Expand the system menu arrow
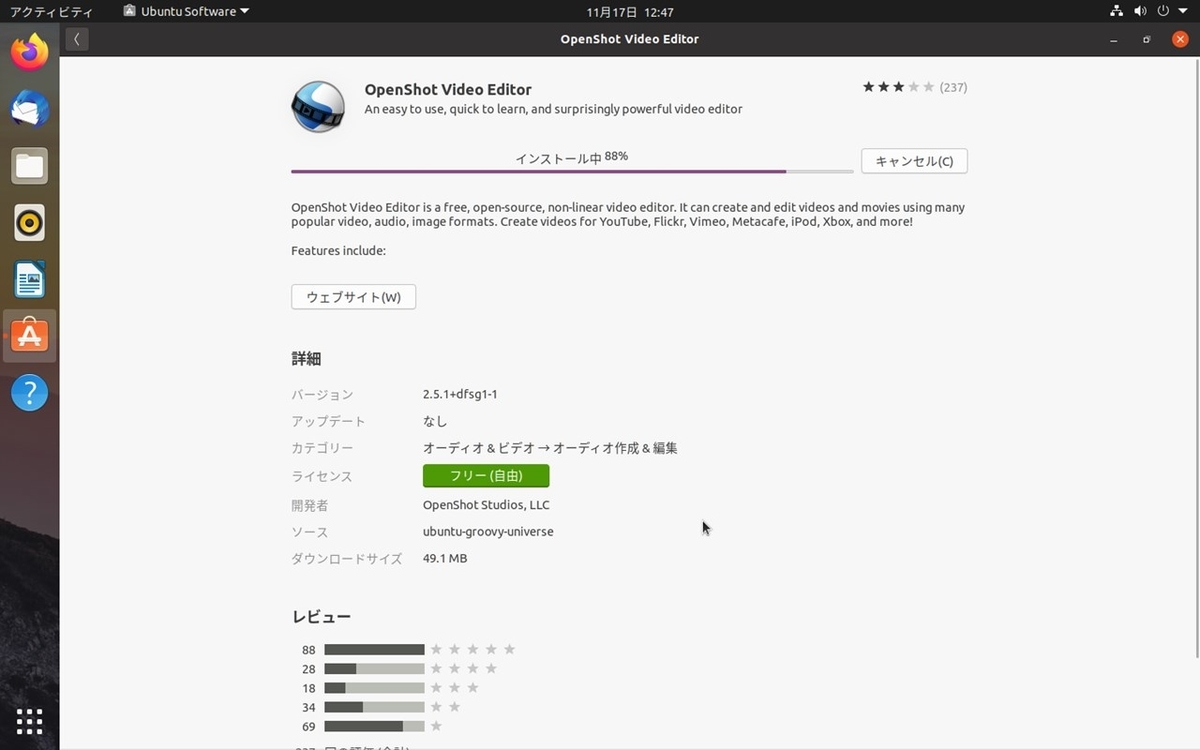The width and height of the screenshot is (1200, 750). (1181, 12)
